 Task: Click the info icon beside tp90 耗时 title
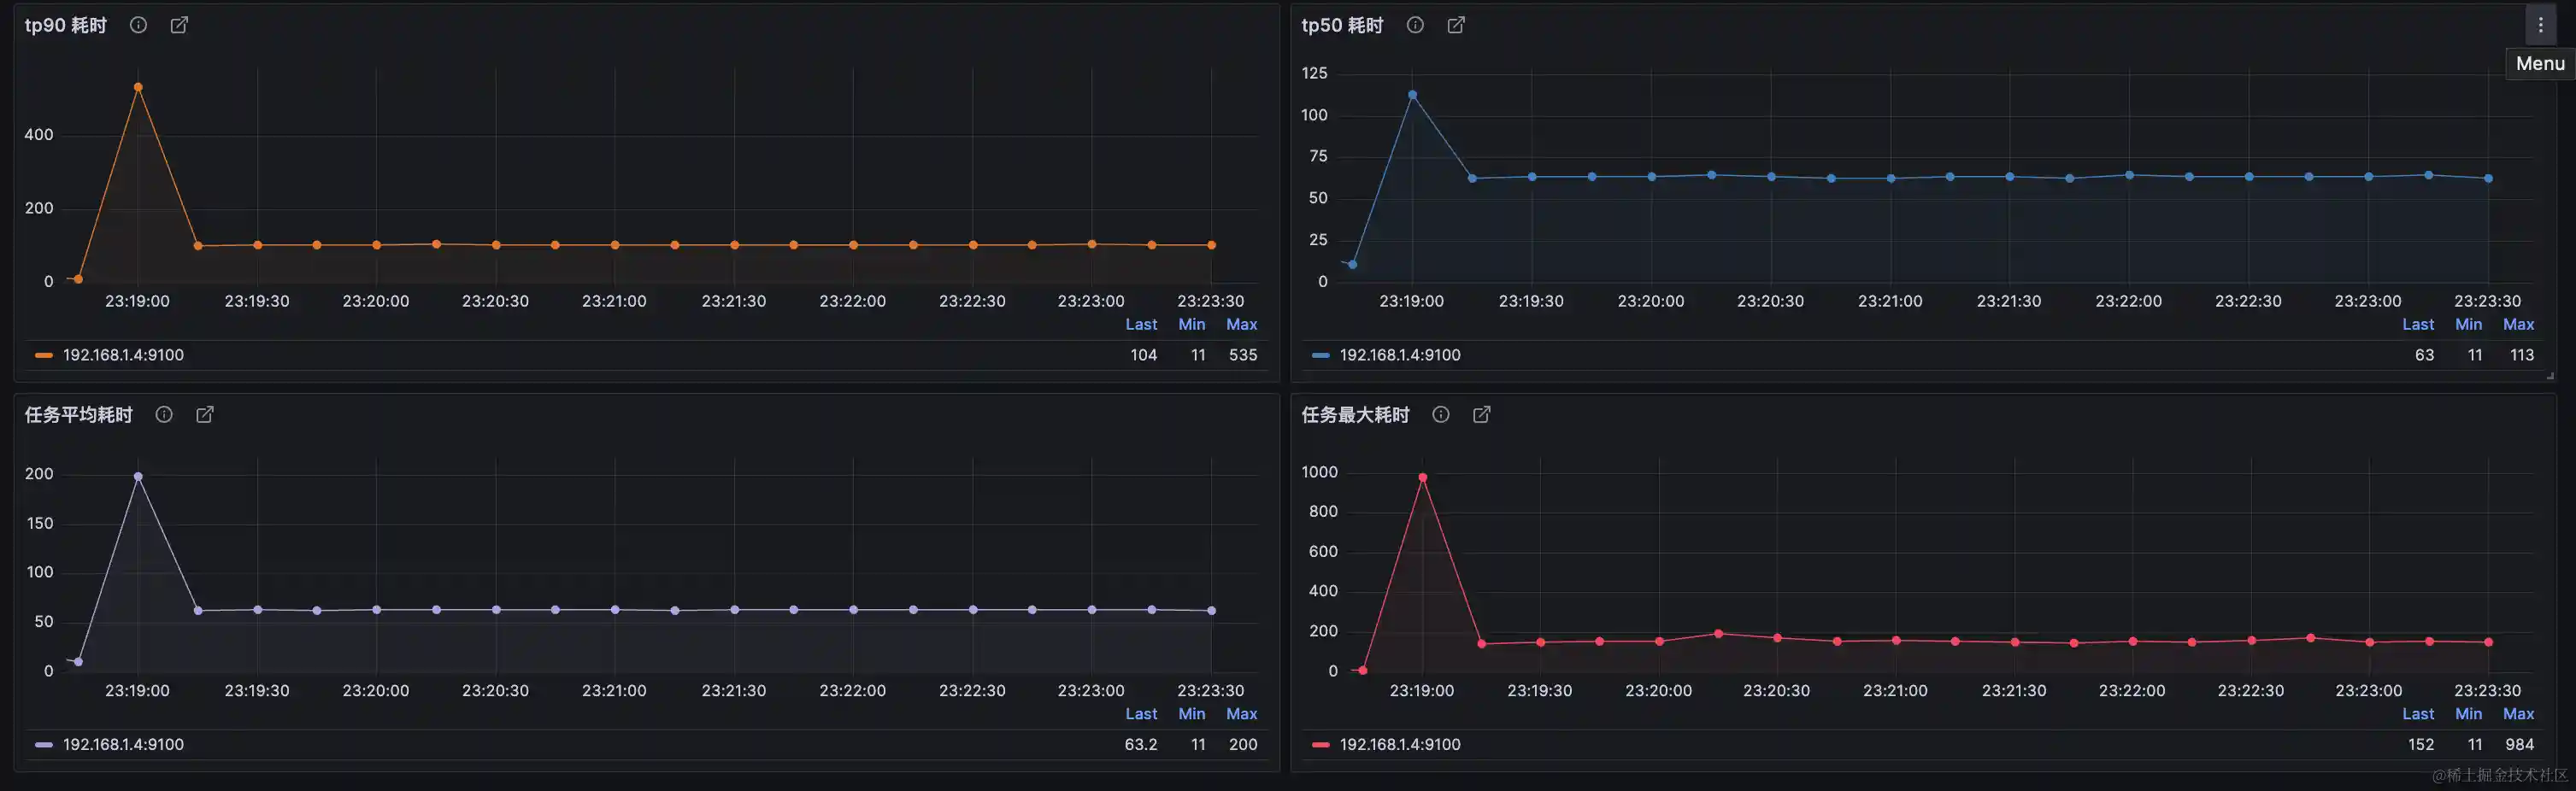click(x=138, y=25)
